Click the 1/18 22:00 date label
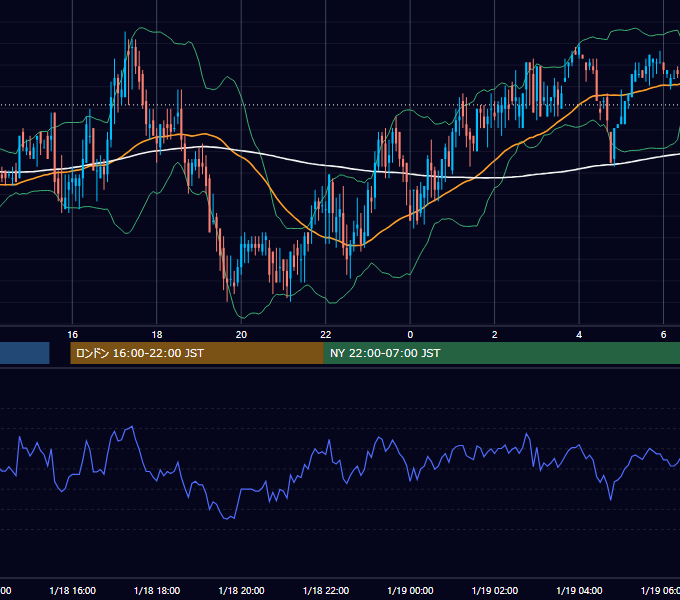680x600 pixels. [x=326, y=590]
